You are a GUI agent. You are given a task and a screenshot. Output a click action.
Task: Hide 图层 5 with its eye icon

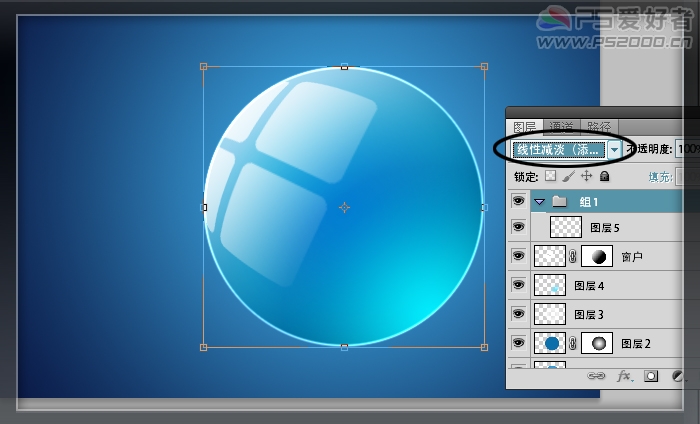tap(518, 227)
